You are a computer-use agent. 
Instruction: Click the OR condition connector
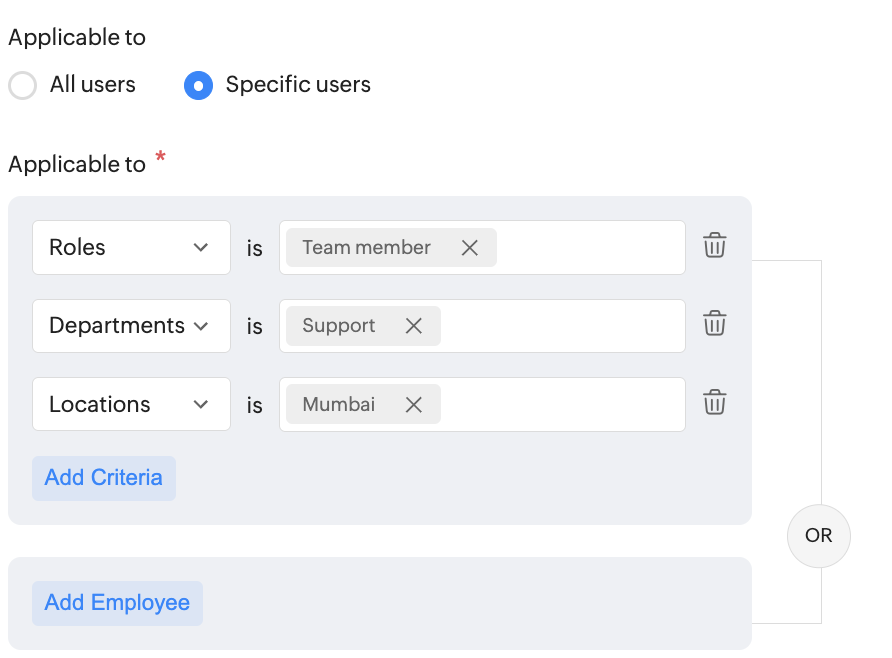[x=819, y=536]
